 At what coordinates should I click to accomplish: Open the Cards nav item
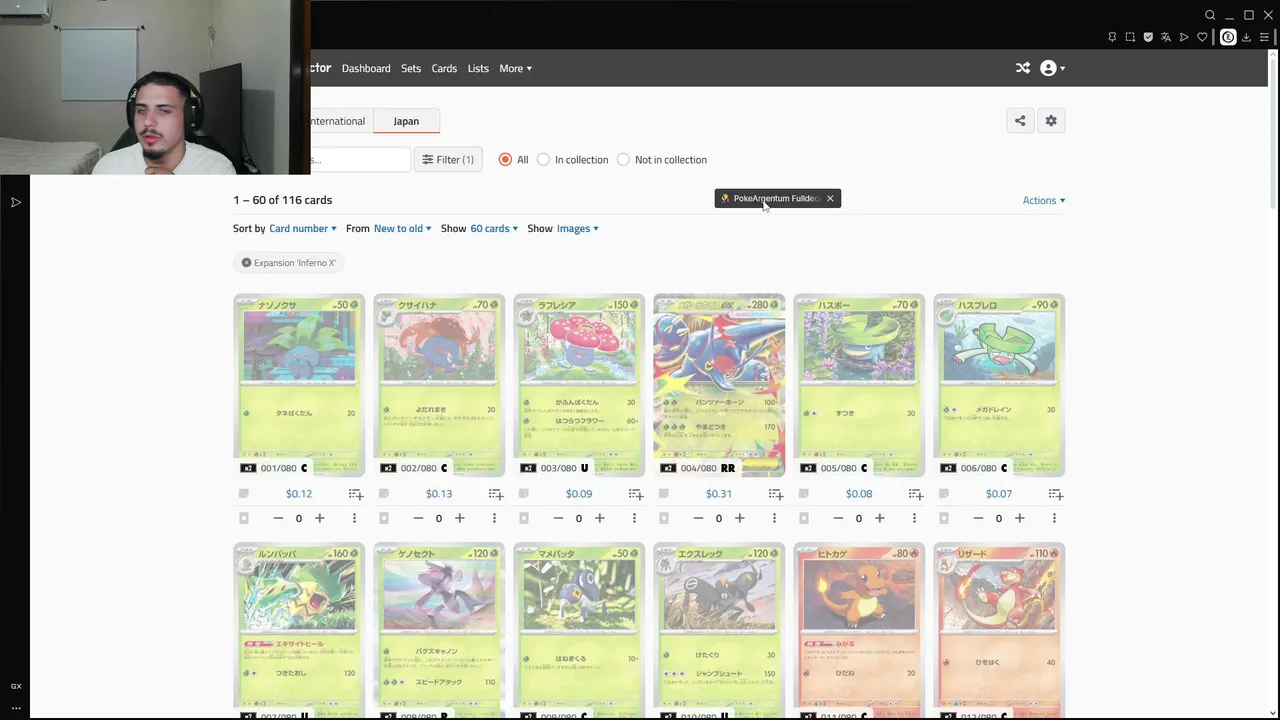[x=444, y=68]
